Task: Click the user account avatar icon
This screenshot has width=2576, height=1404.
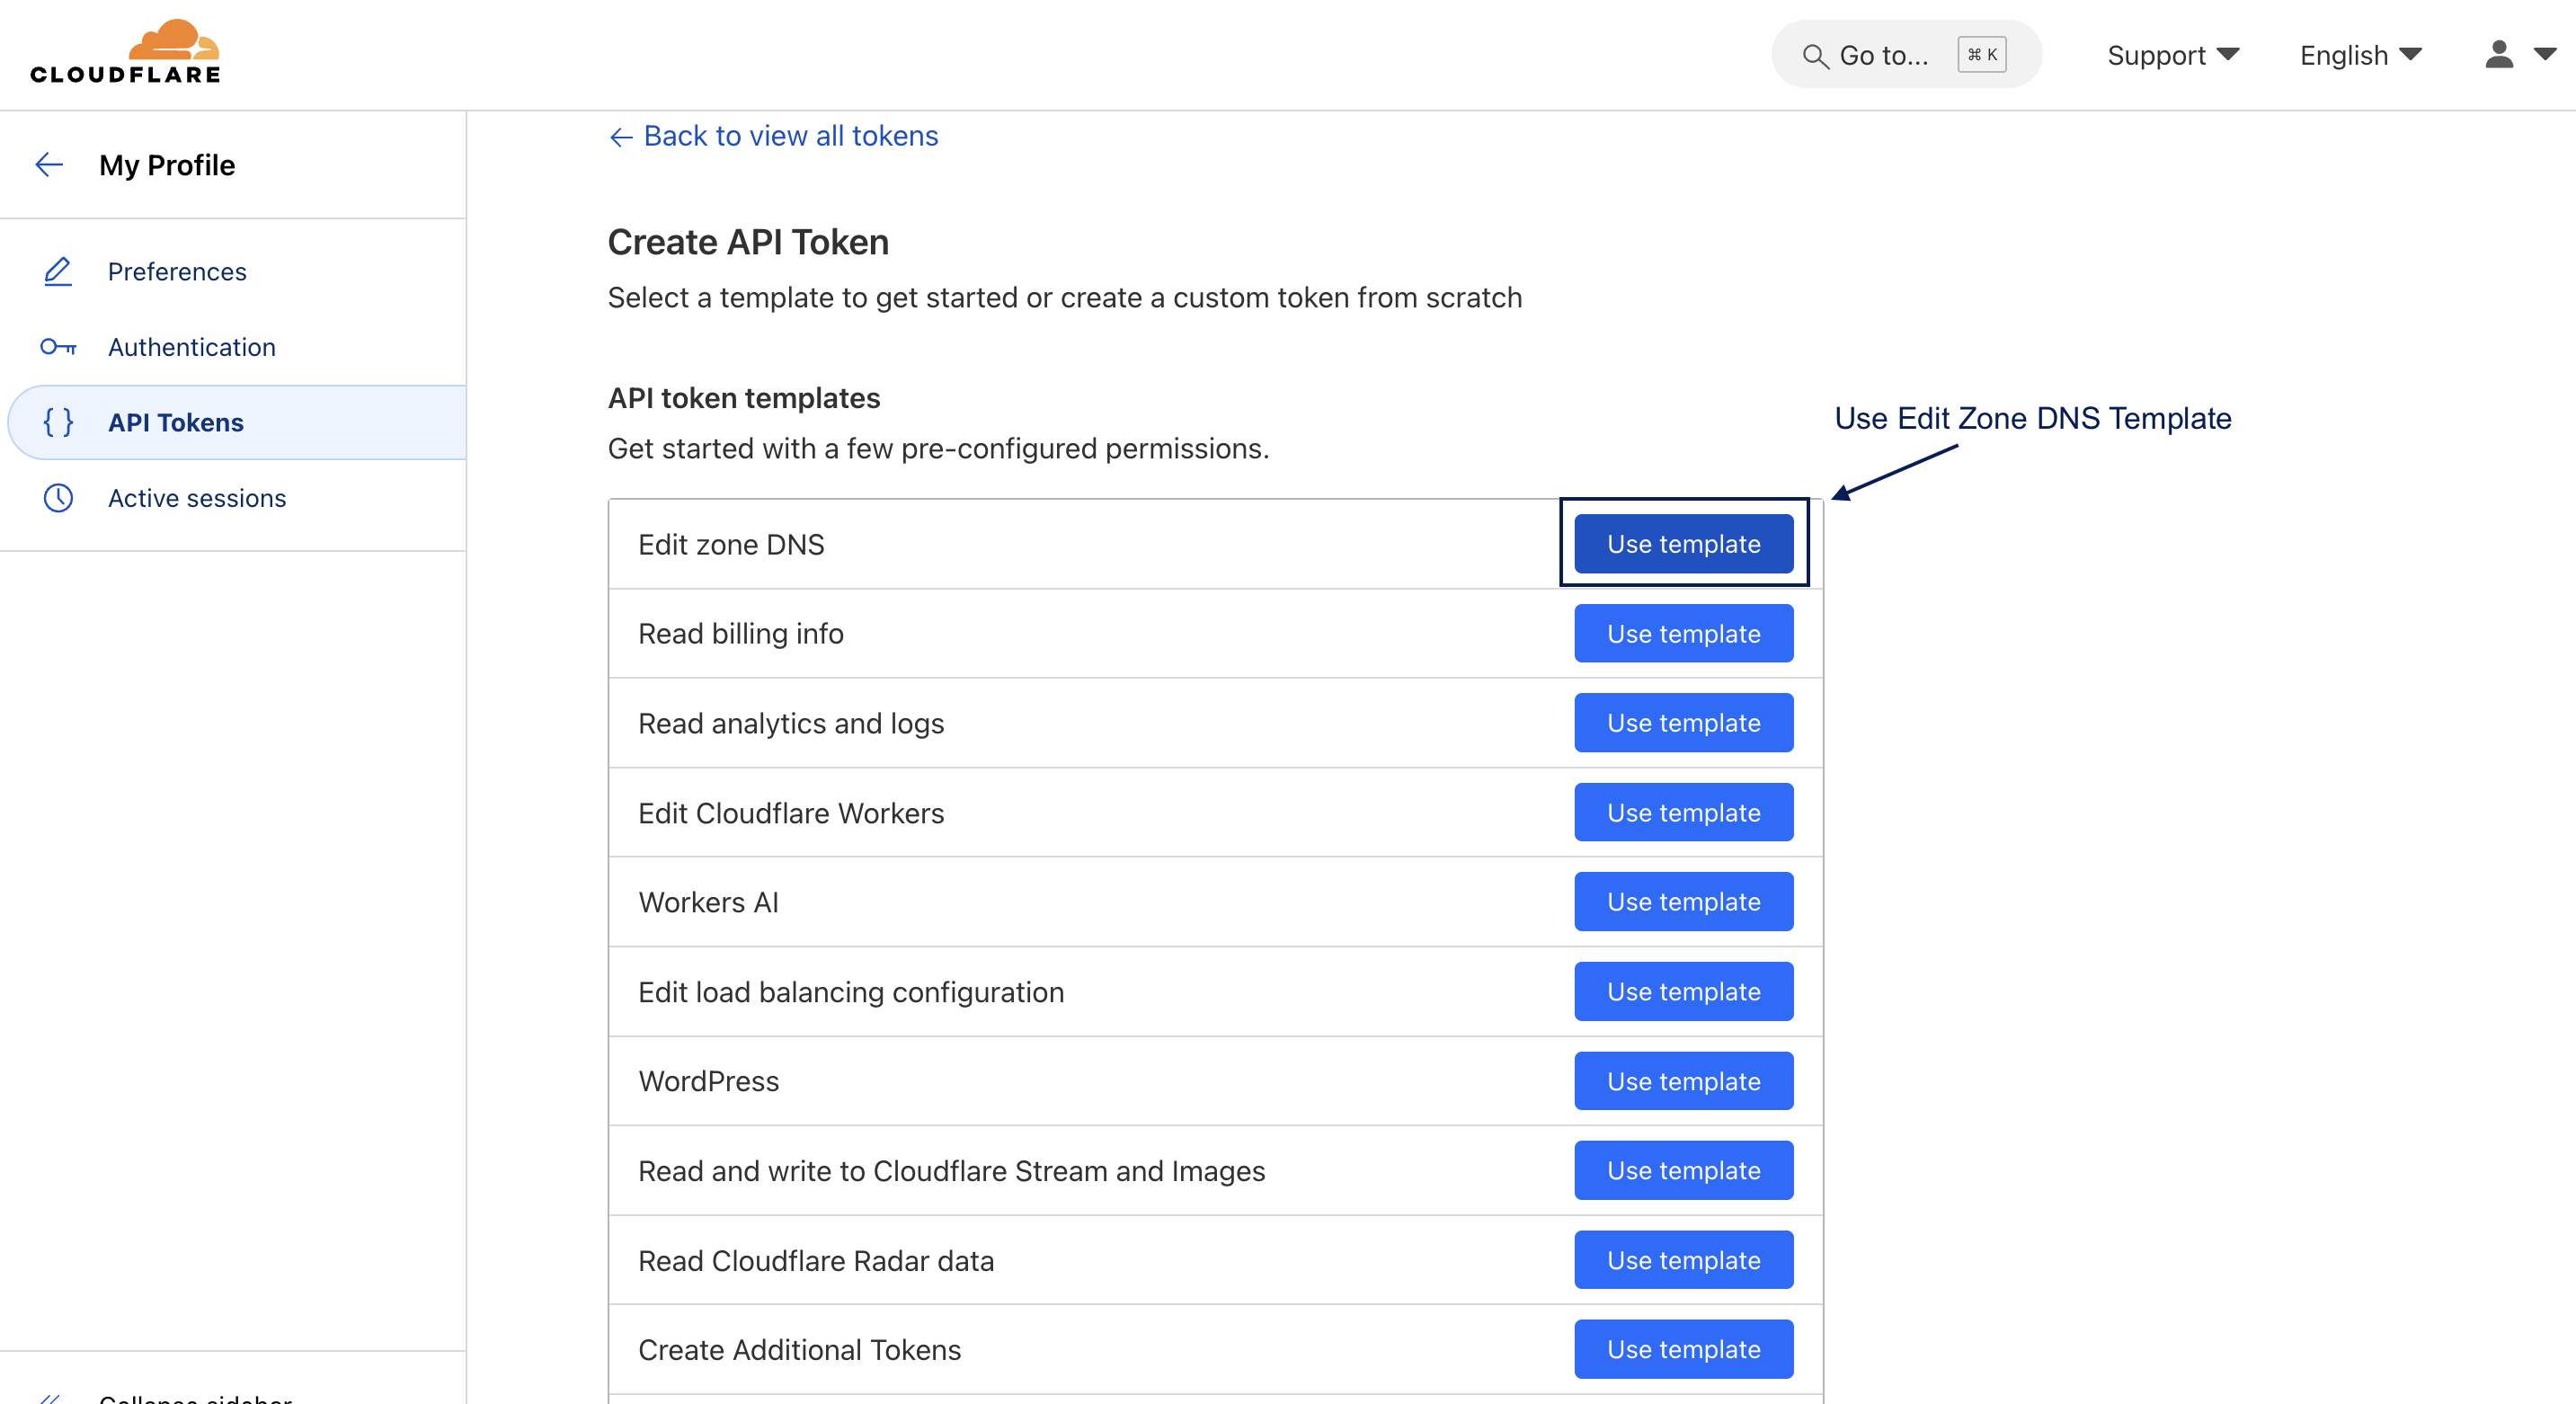Action: coord(2499,54)
